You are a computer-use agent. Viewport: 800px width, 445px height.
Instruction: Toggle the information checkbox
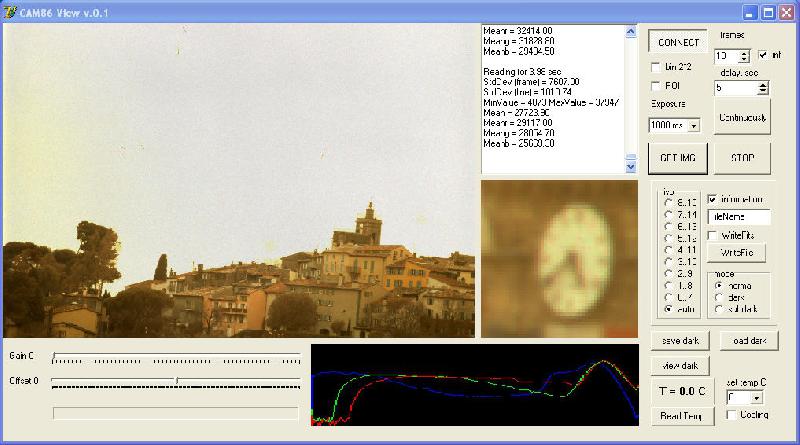(x=712, y=199)
